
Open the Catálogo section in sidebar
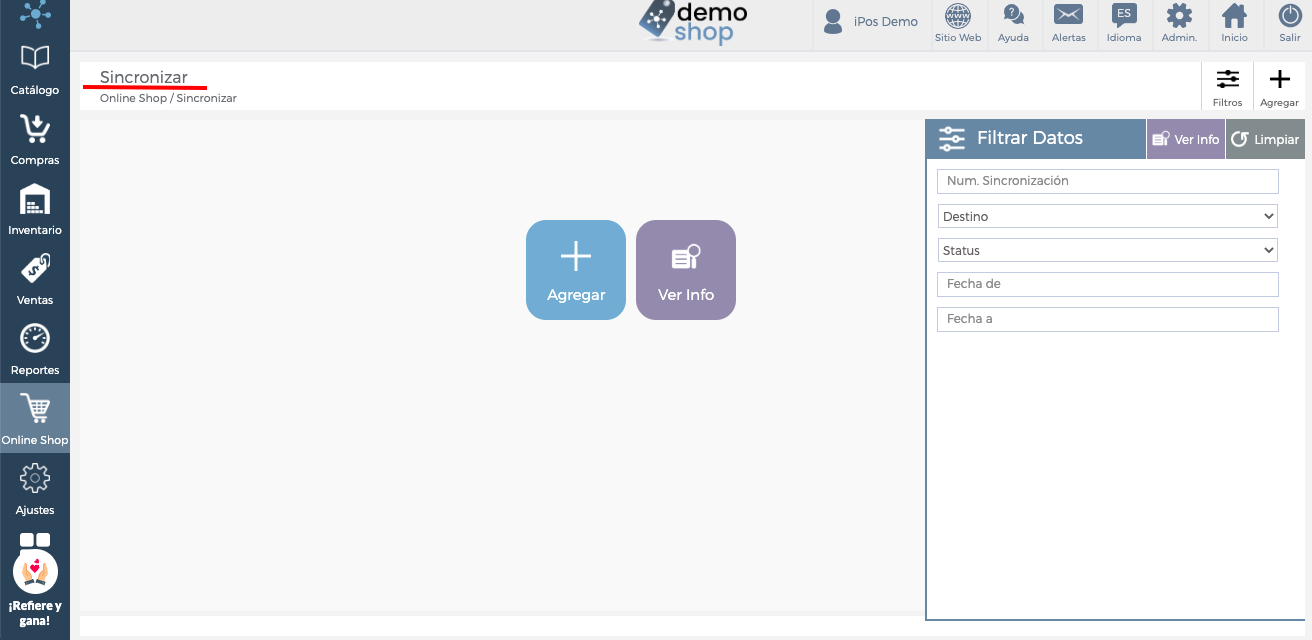(35, 68)
